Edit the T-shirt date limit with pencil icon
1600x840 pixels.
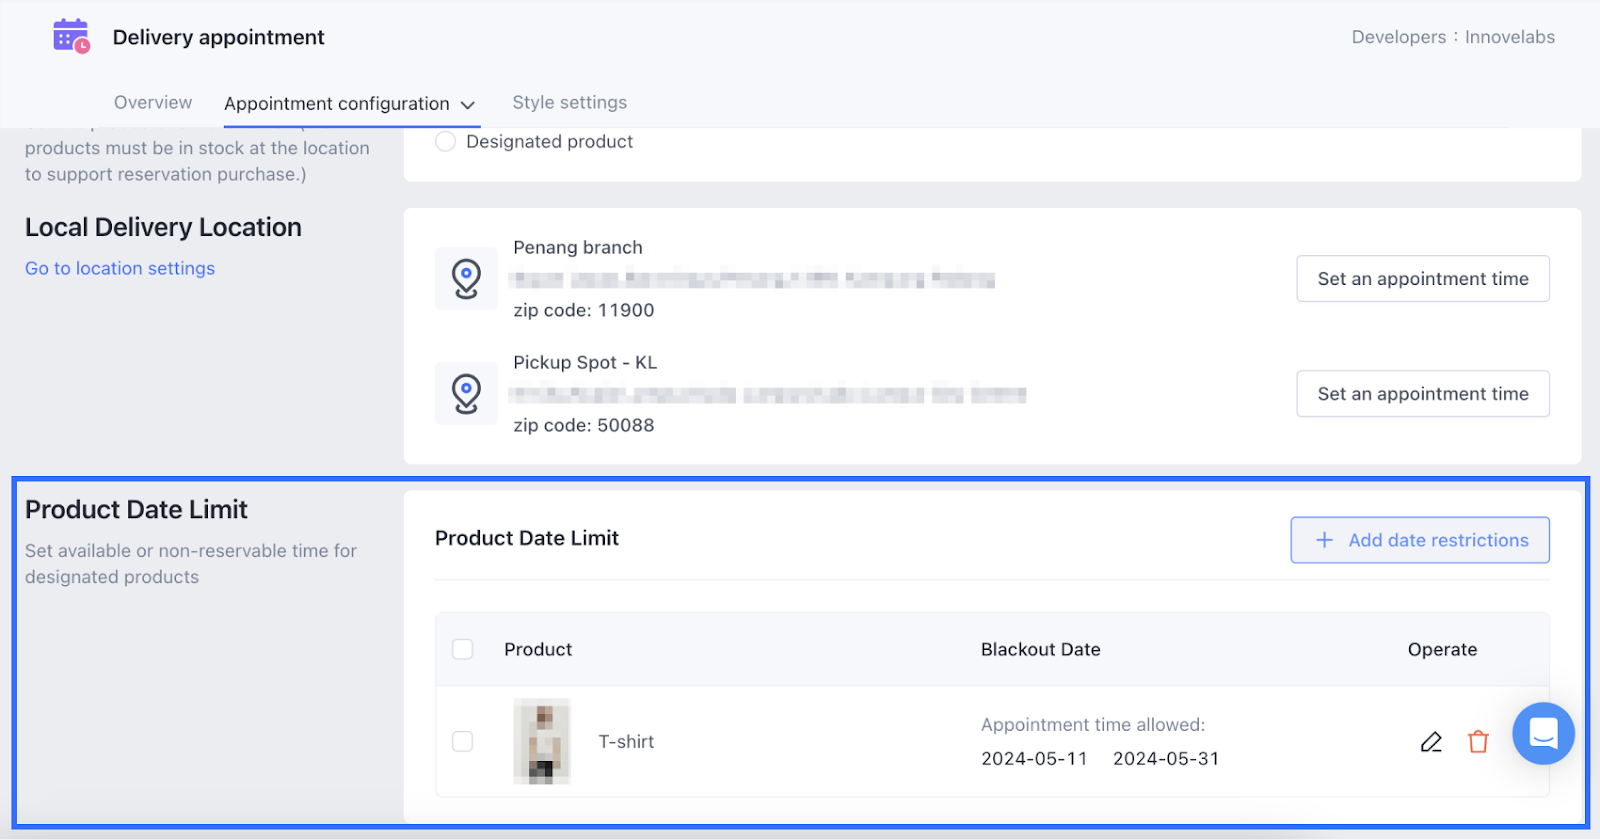tap(1431, 742)
